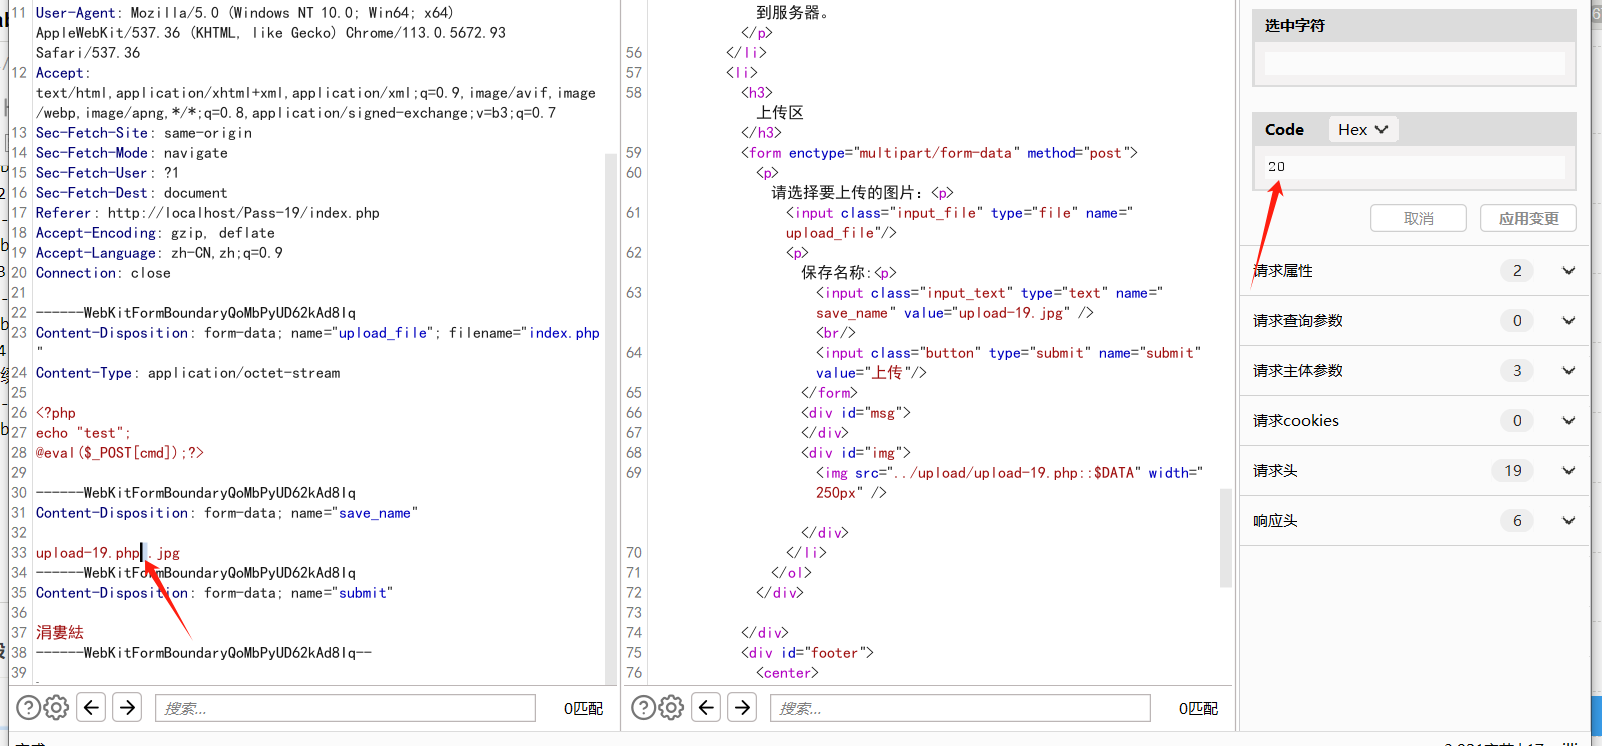Go to previous match in response pane
The height and width of the screenshot is (746, 1602).
(x=707, y=708)
